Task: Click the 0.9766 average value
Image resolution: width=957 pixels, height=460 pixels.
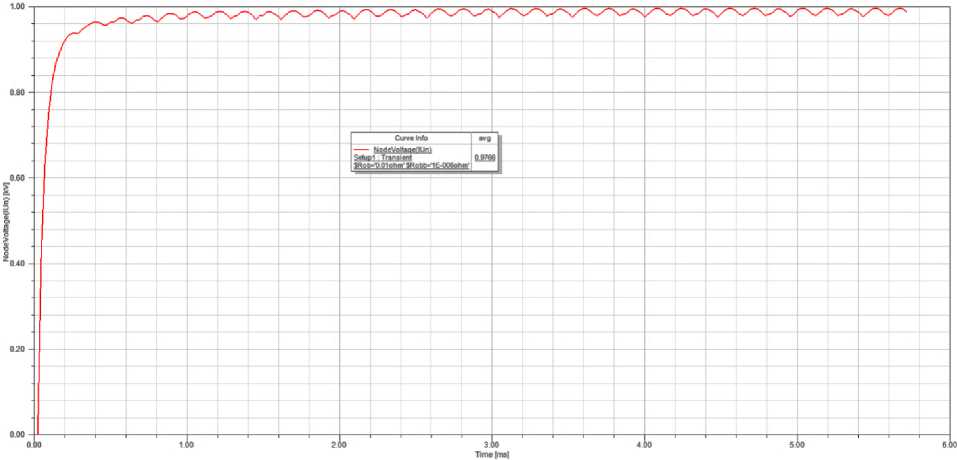Action: pyautogui.click(x=485, y=157)
